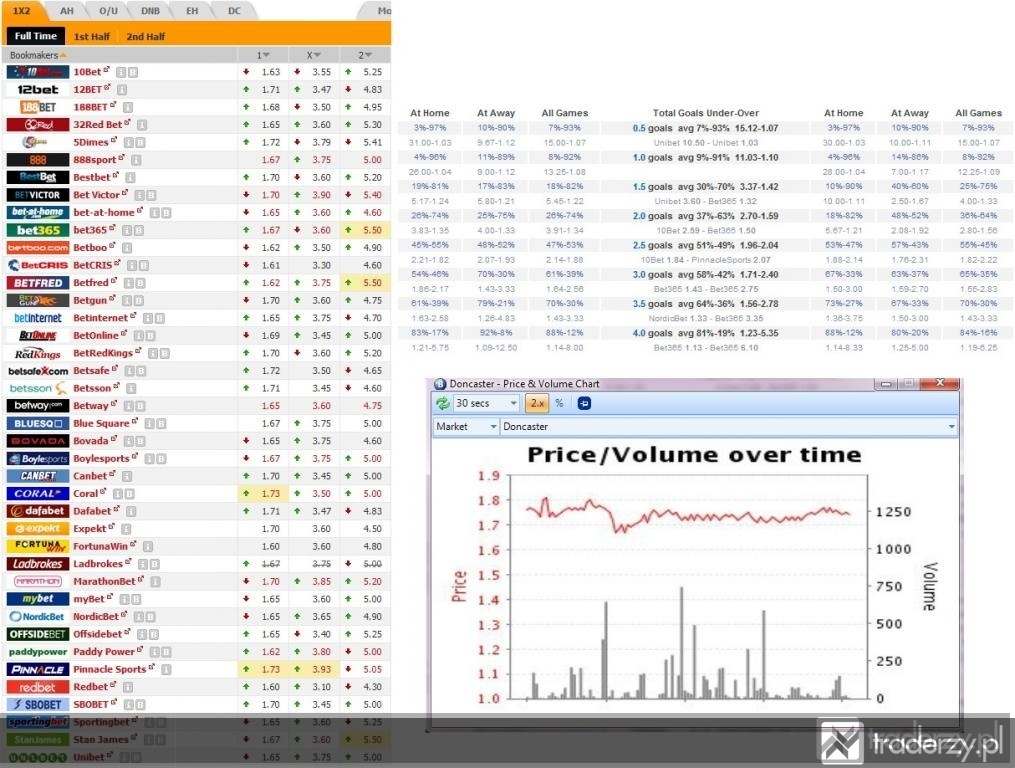The height and width of the screenshot is (768, 1015).
Task: Switch to the O/U tab
Action: pos(108,11)
